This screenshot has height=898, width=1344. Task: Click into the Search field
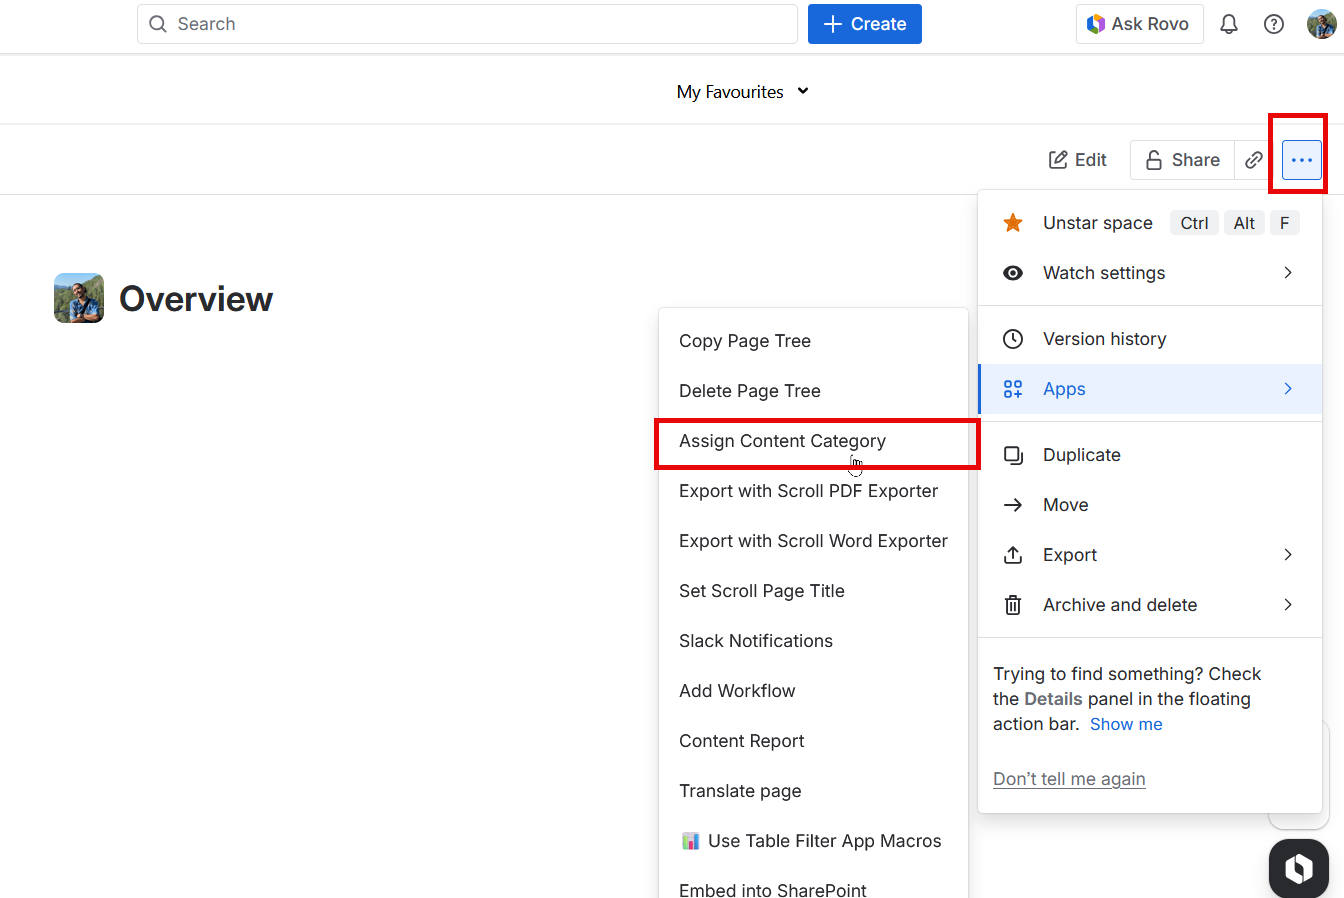click(467, 24)
